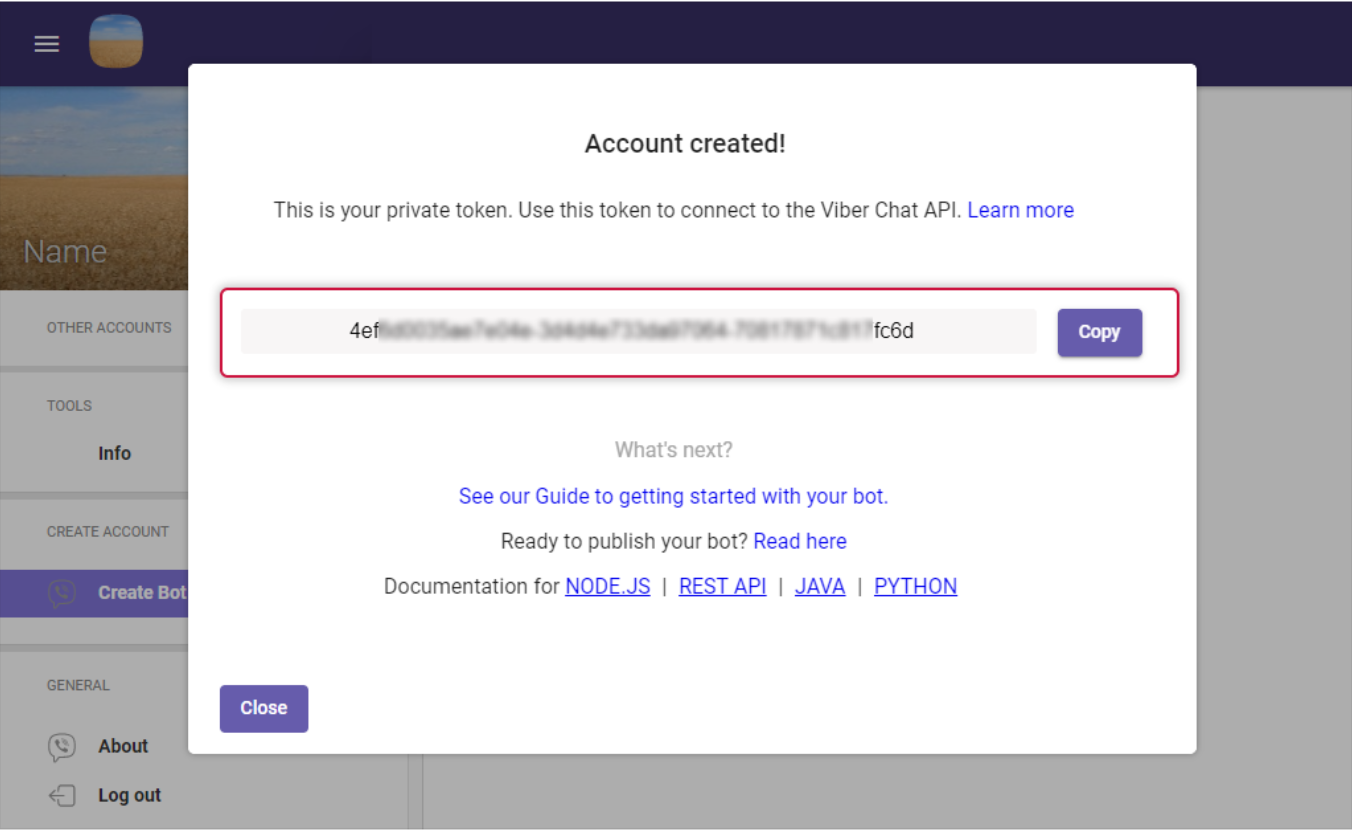Open the About menu item
This screenshot has height=830, width=1352.
tap(123, 746)
